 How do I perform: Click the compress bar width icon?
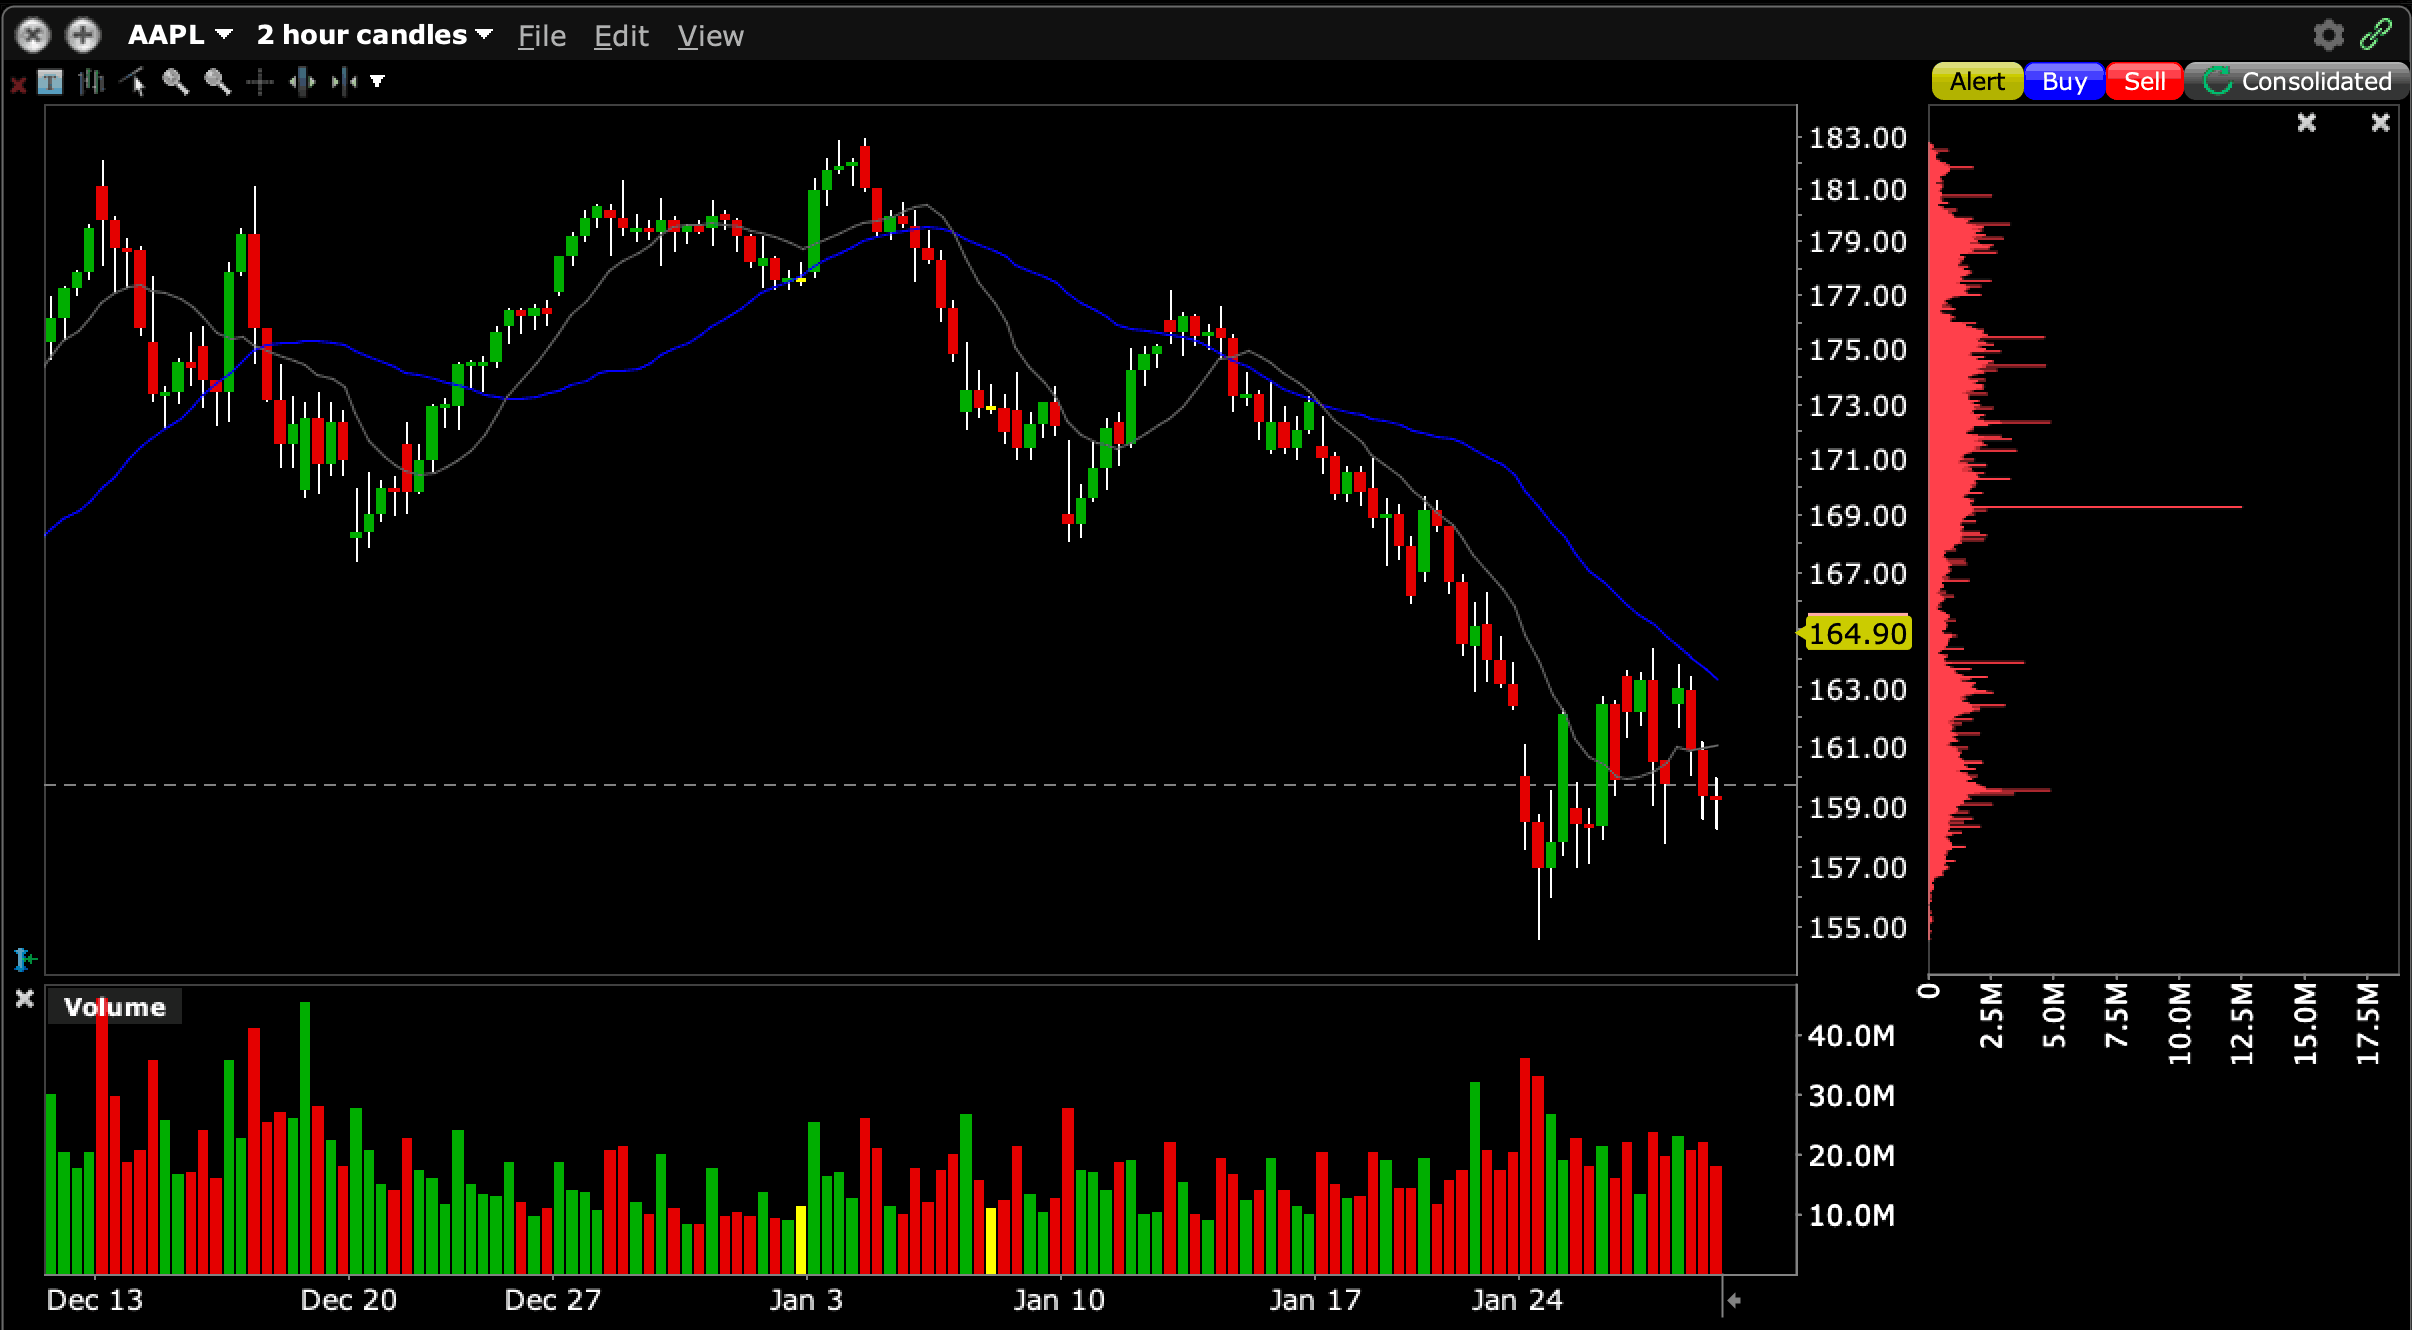tap(344, 82)
